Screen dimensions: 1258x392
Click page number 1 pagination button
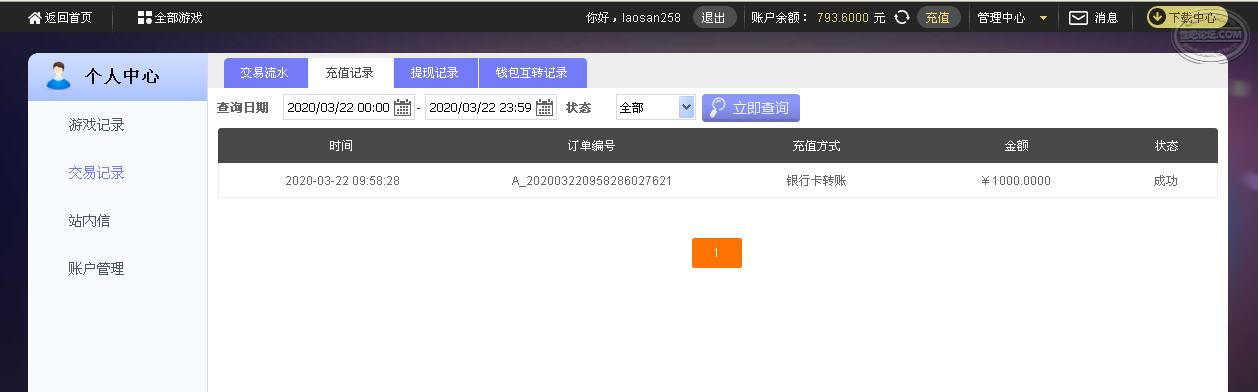[716, 253]
